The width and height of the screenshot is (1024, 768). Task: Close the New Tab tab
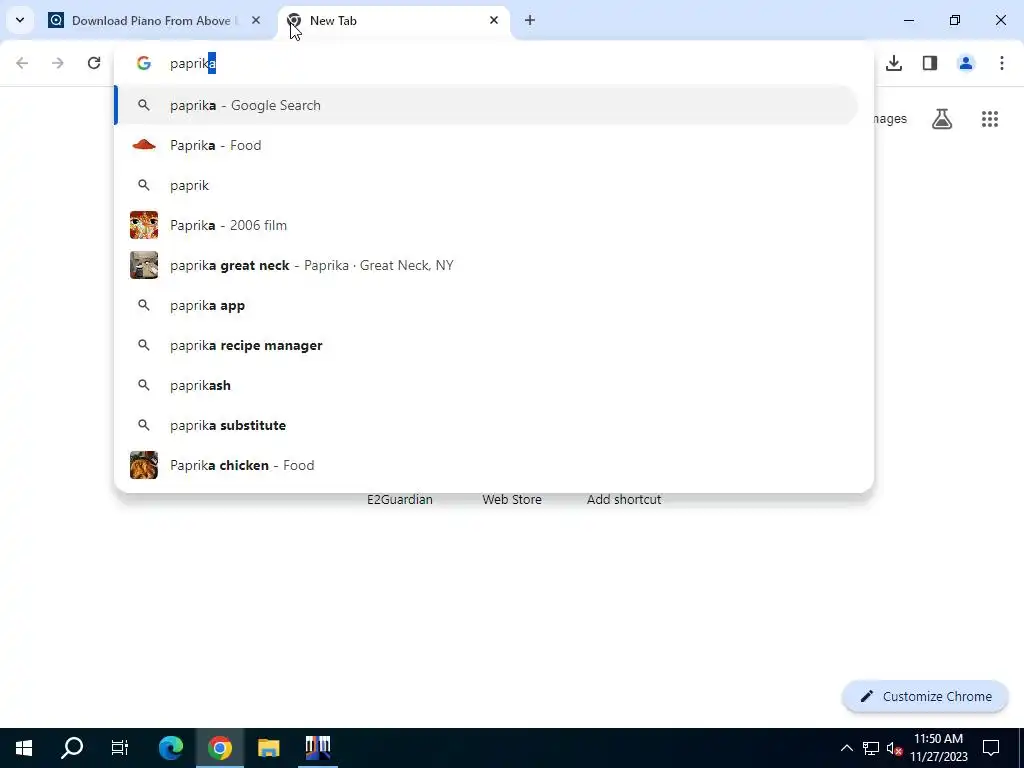(494, 21)
